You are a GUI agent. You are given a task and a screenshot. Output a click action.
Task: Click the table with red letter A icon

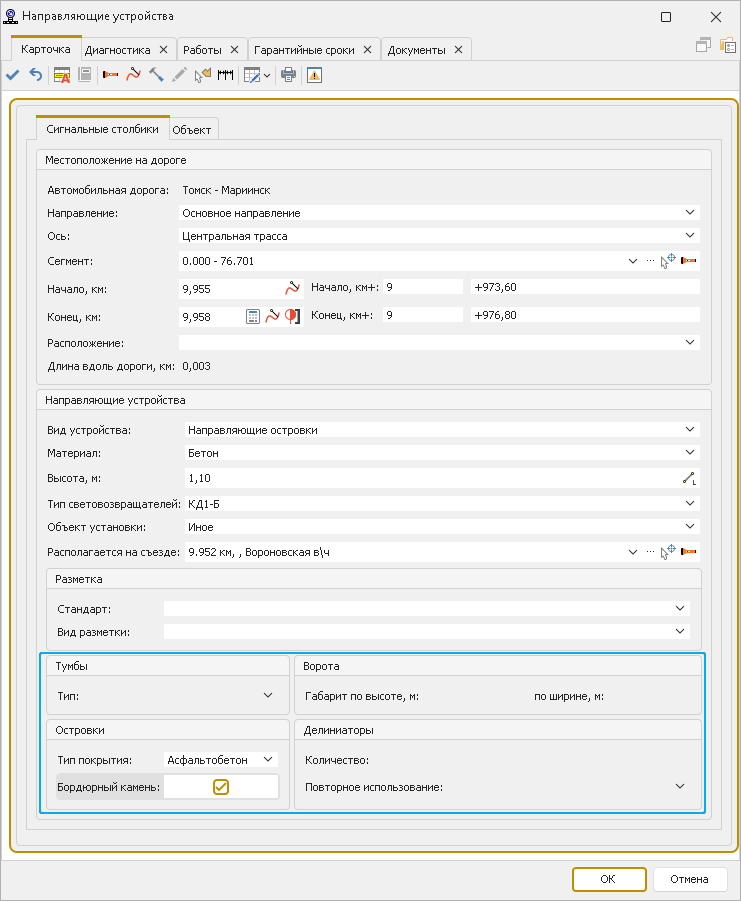pyautogui.click(x=61, y=75)
